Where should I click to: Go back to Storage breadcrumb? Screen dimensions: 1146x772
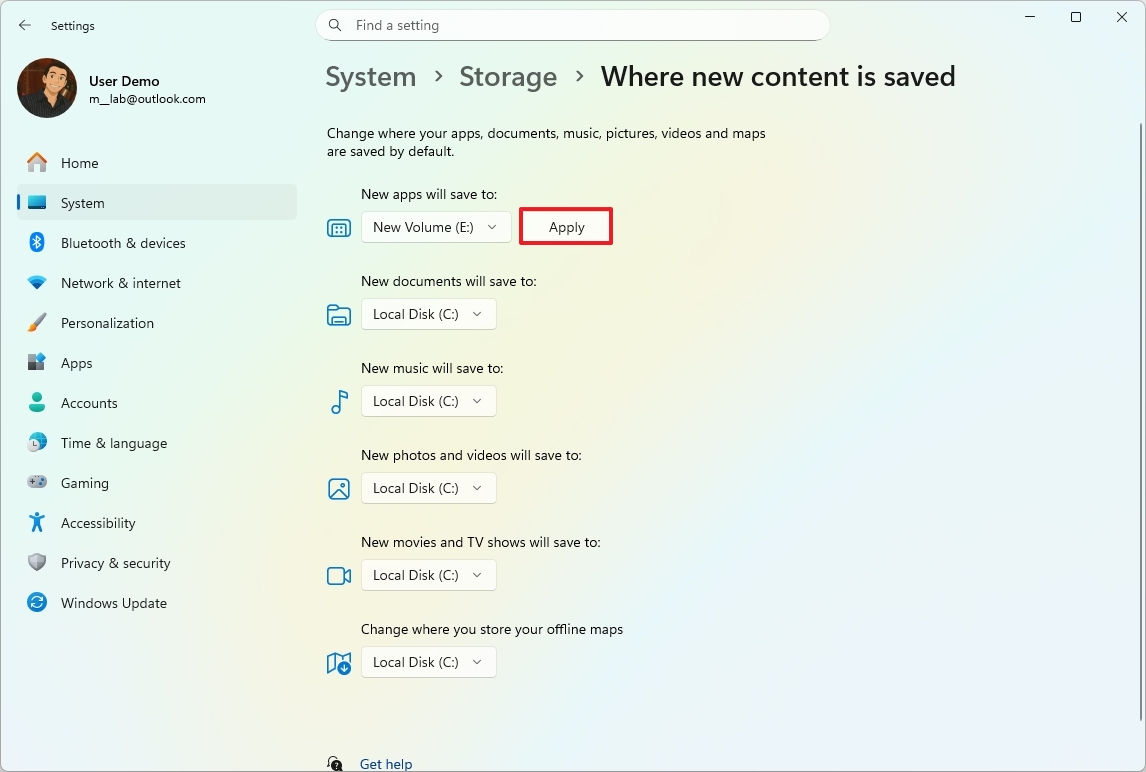pos(508,77)
